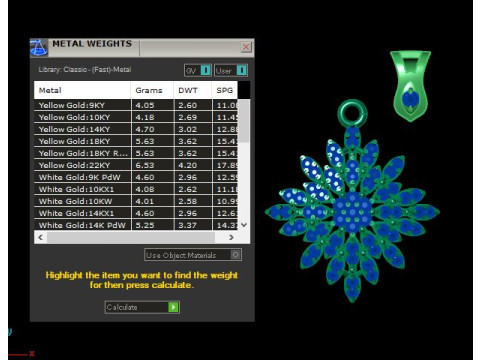480x360 pixels.
Task: Select the Yellow Gold:9KY row
Action: [136, 105]
